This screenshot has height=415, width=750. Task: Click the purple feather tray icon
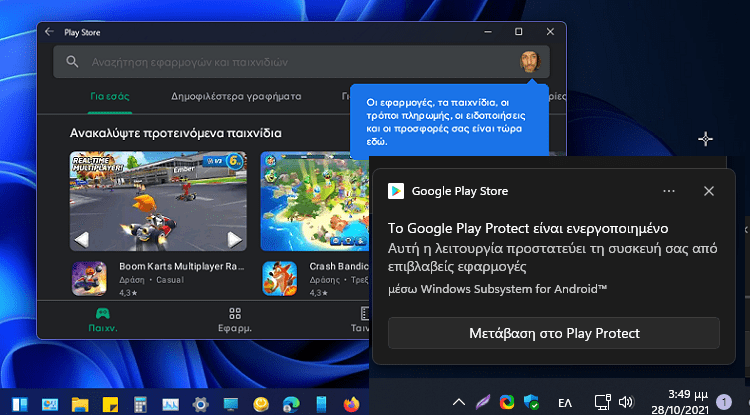[483, 402]
